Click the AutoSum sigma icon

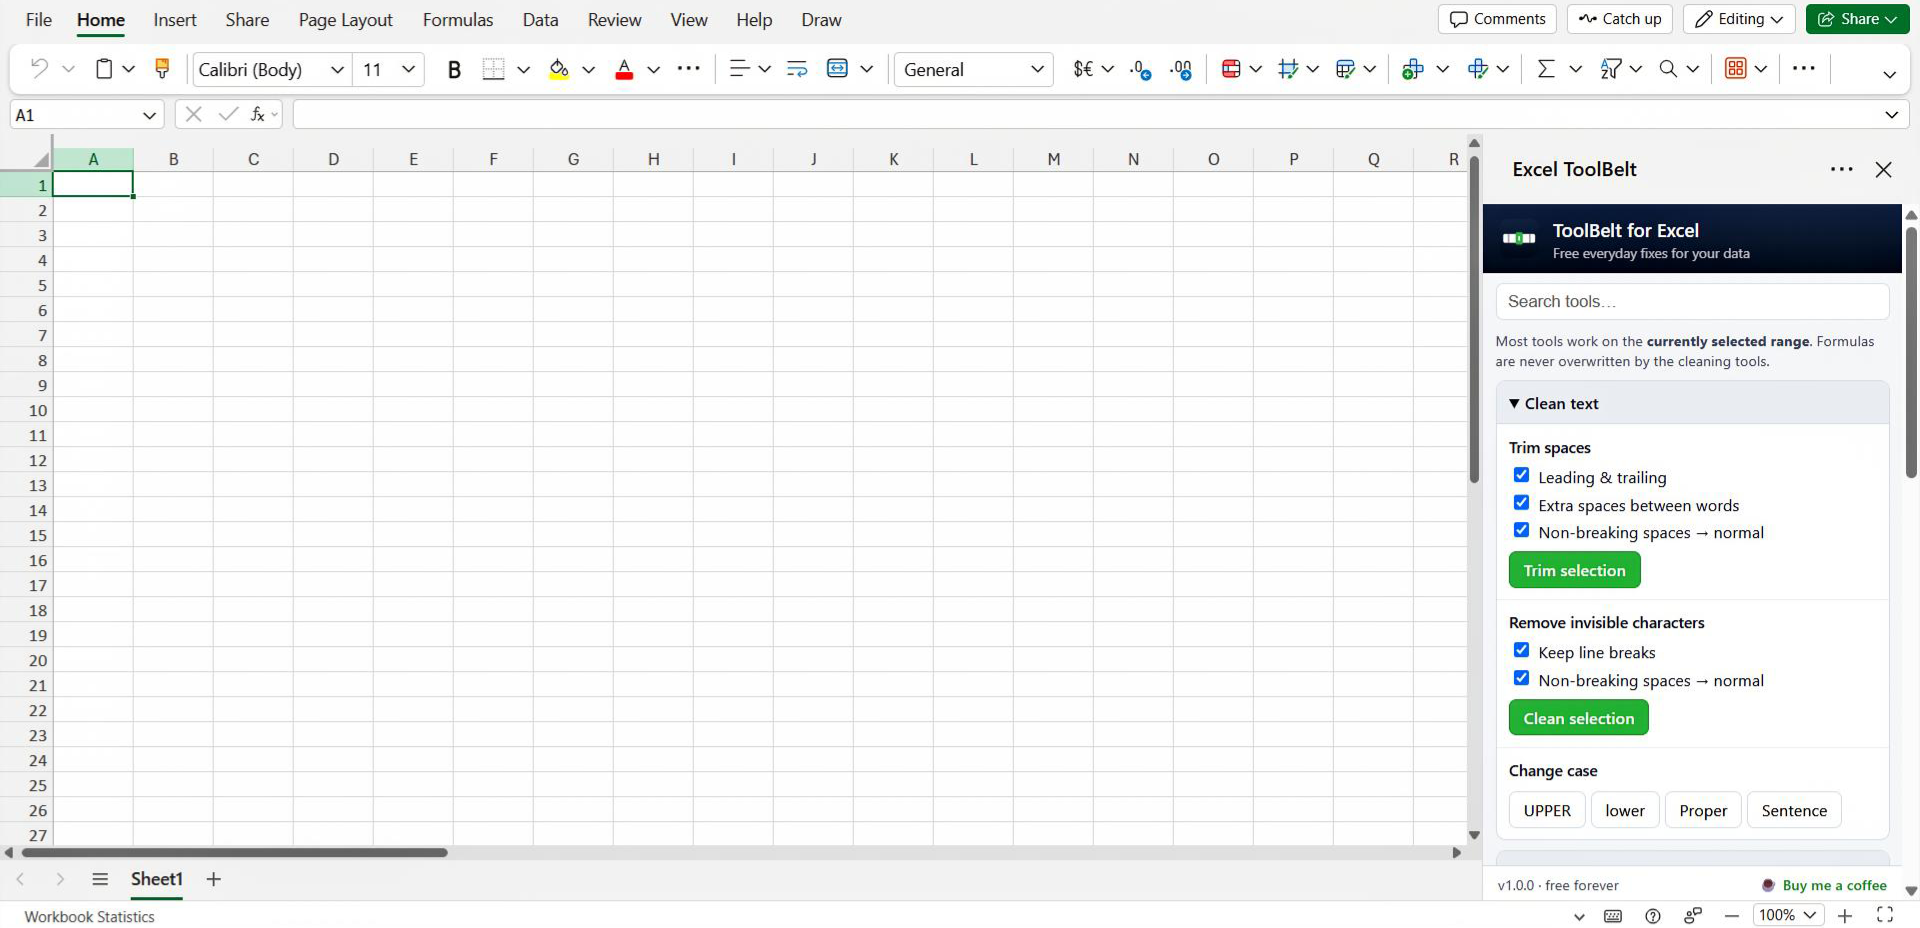coord(1546,69)
